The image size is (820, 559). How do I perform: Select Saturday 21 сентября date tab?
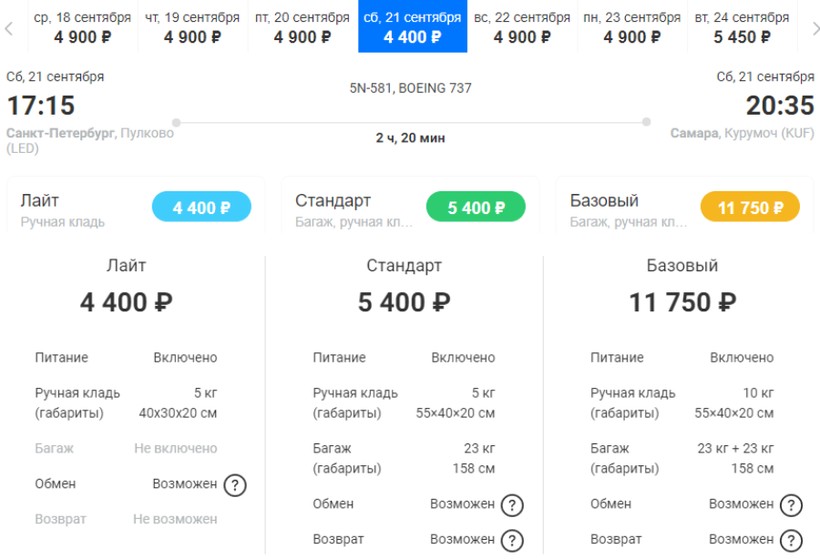pyautogui.click(x=412, y=27)
